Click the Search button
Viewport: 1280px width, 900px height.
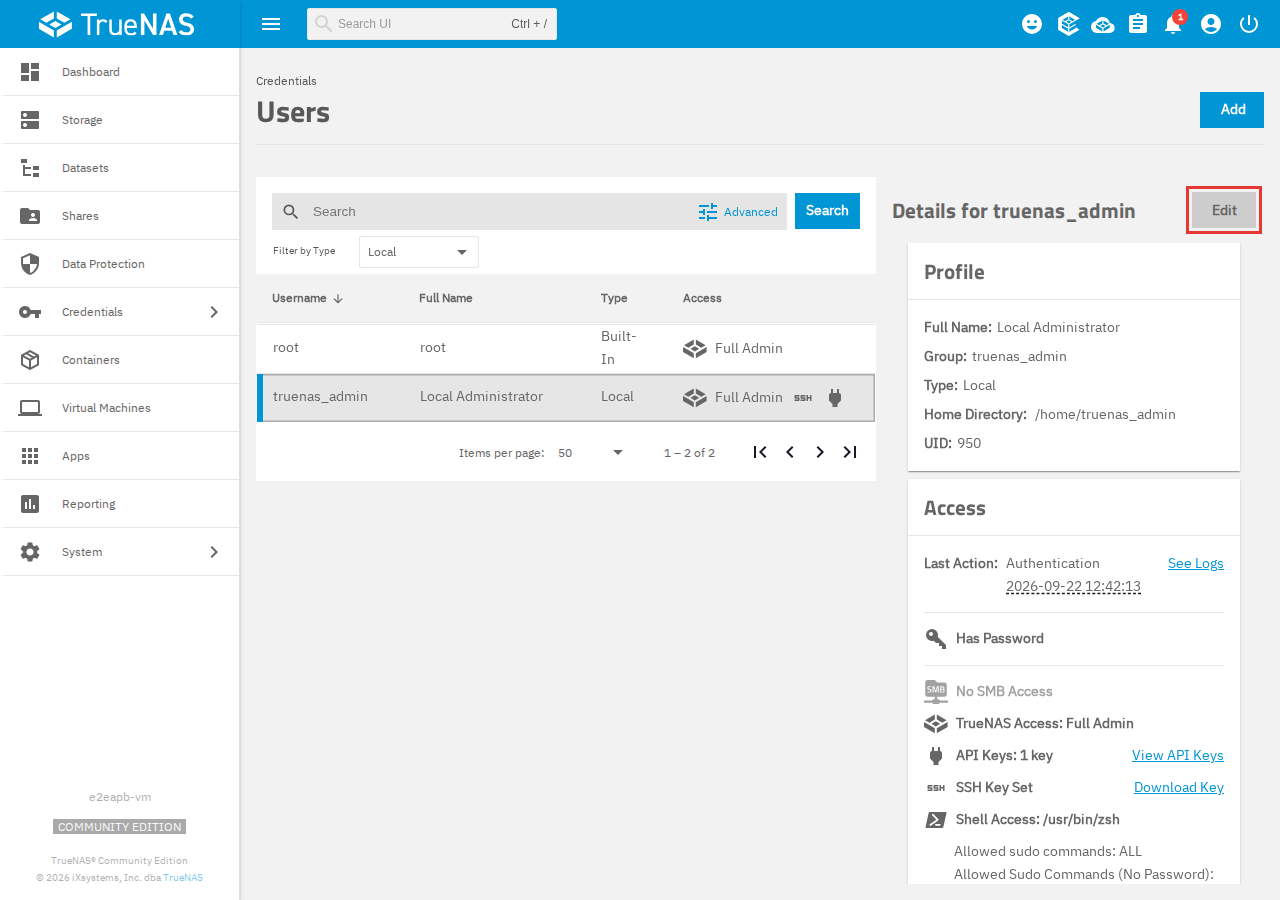(x=827, y=211)
